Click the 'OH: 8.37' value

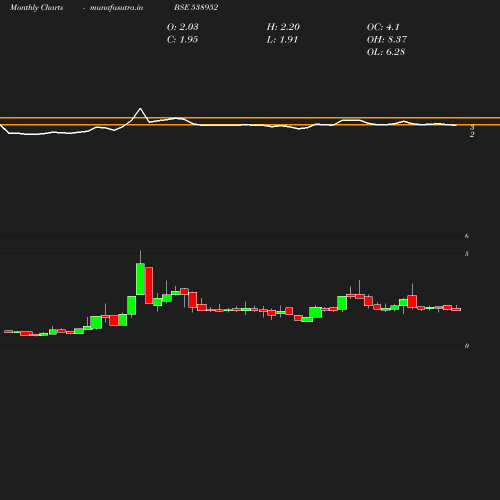(x=387, y=39)
